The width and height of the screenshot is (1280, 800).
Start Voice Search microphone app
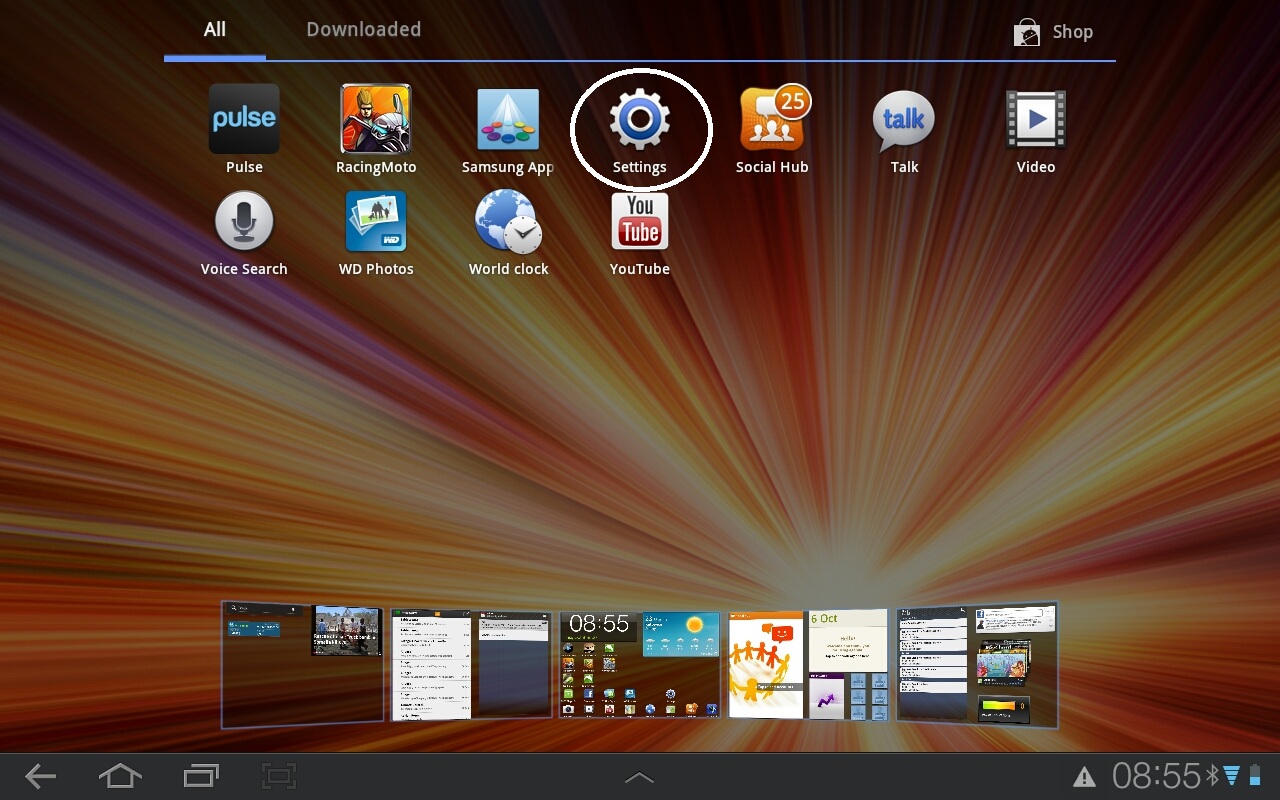pos(244,232)
